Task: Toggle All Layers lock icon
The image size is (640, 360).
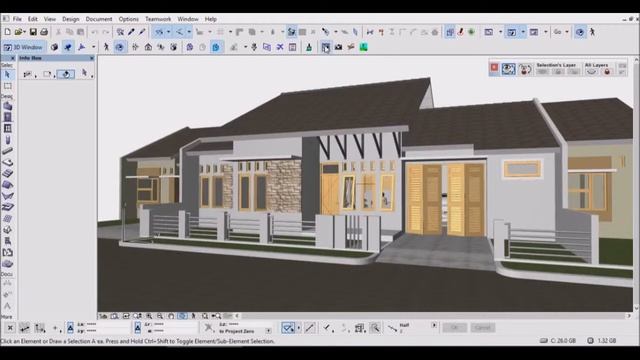Action: [x=607, y=72]
